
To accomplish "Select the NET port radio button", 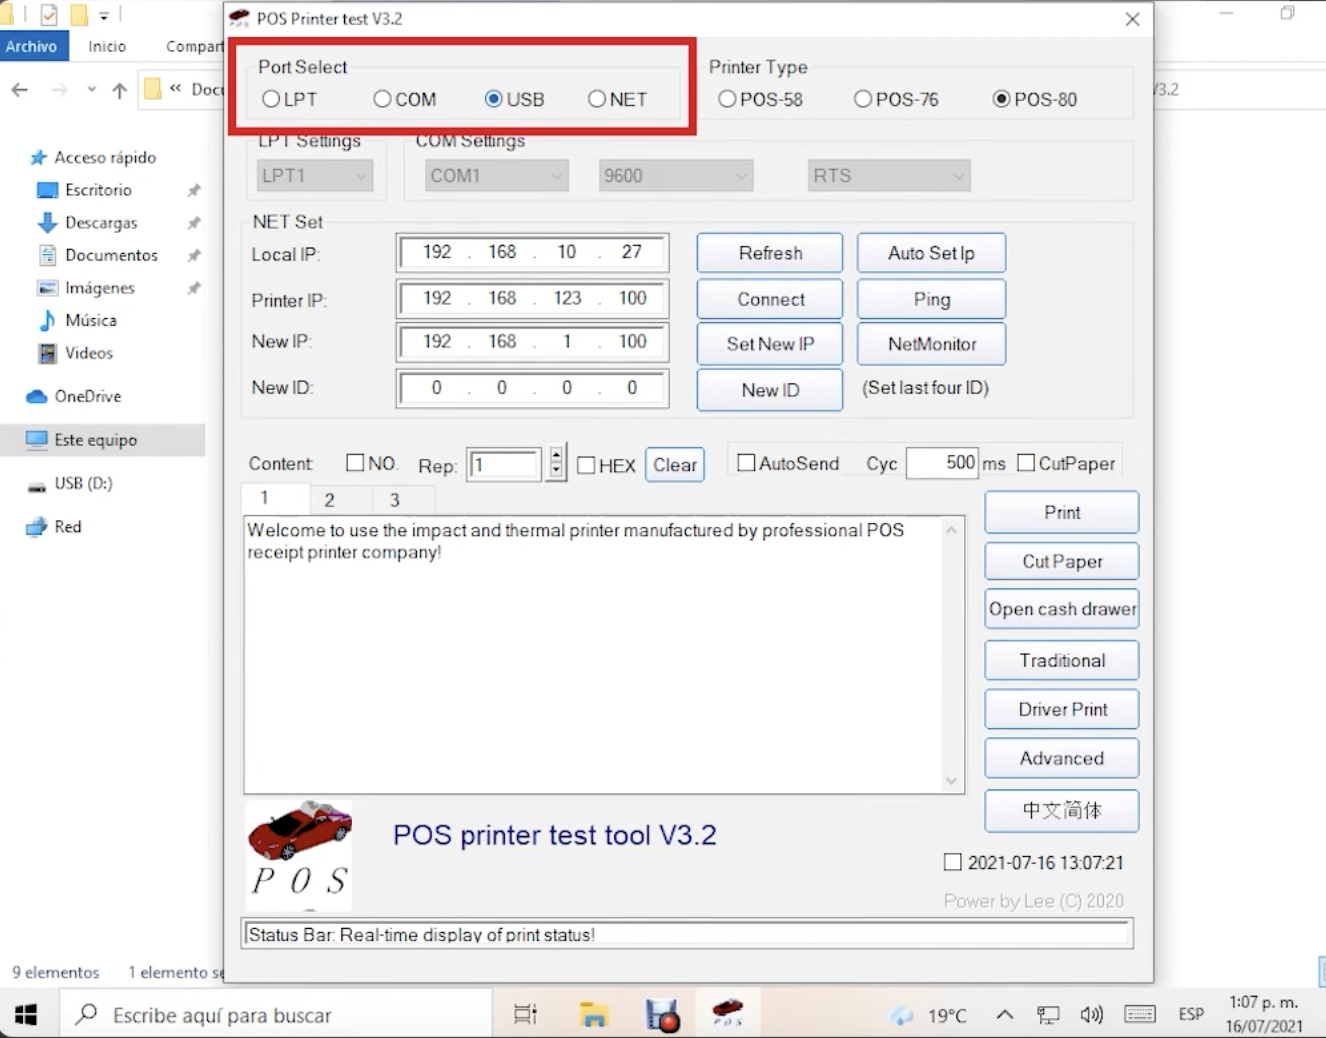I will click(597, 99).
